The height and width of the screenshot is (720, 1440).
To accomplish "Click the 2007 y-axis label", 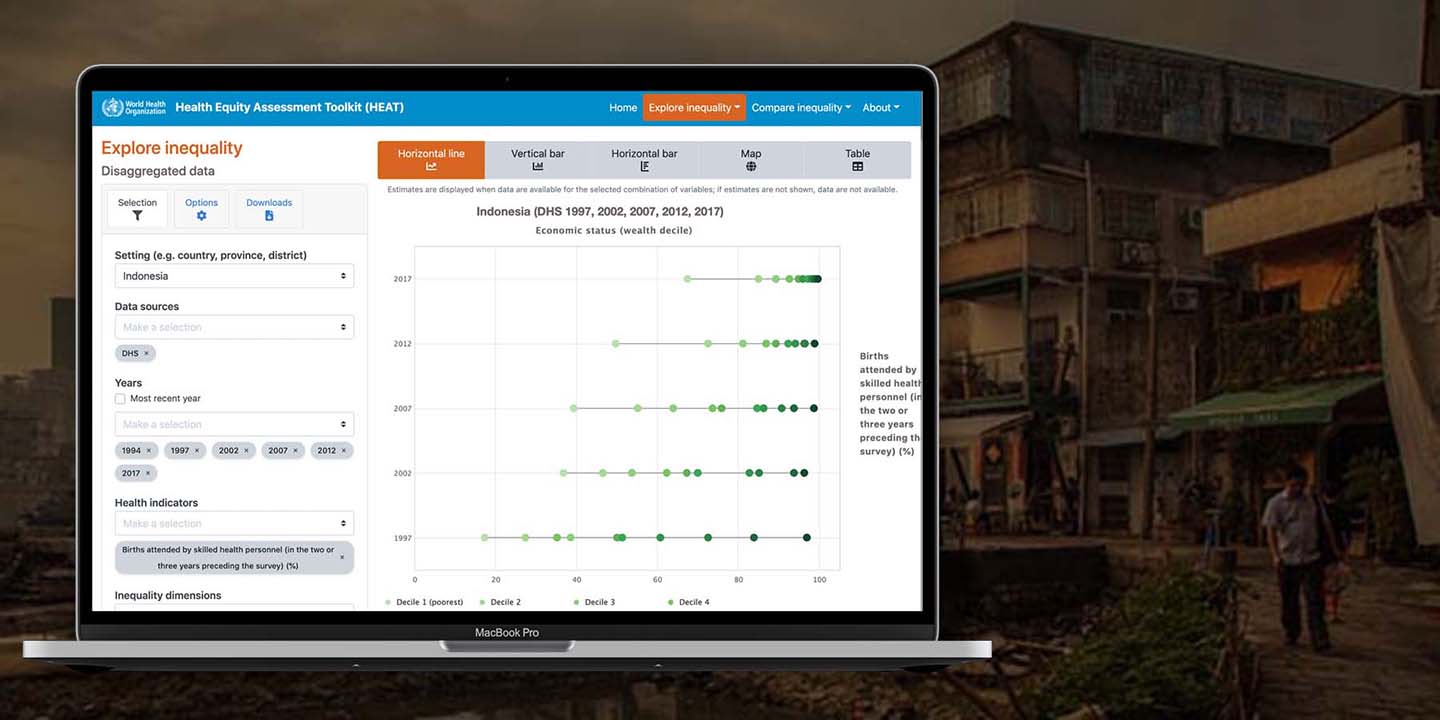I will pos(402,408).
